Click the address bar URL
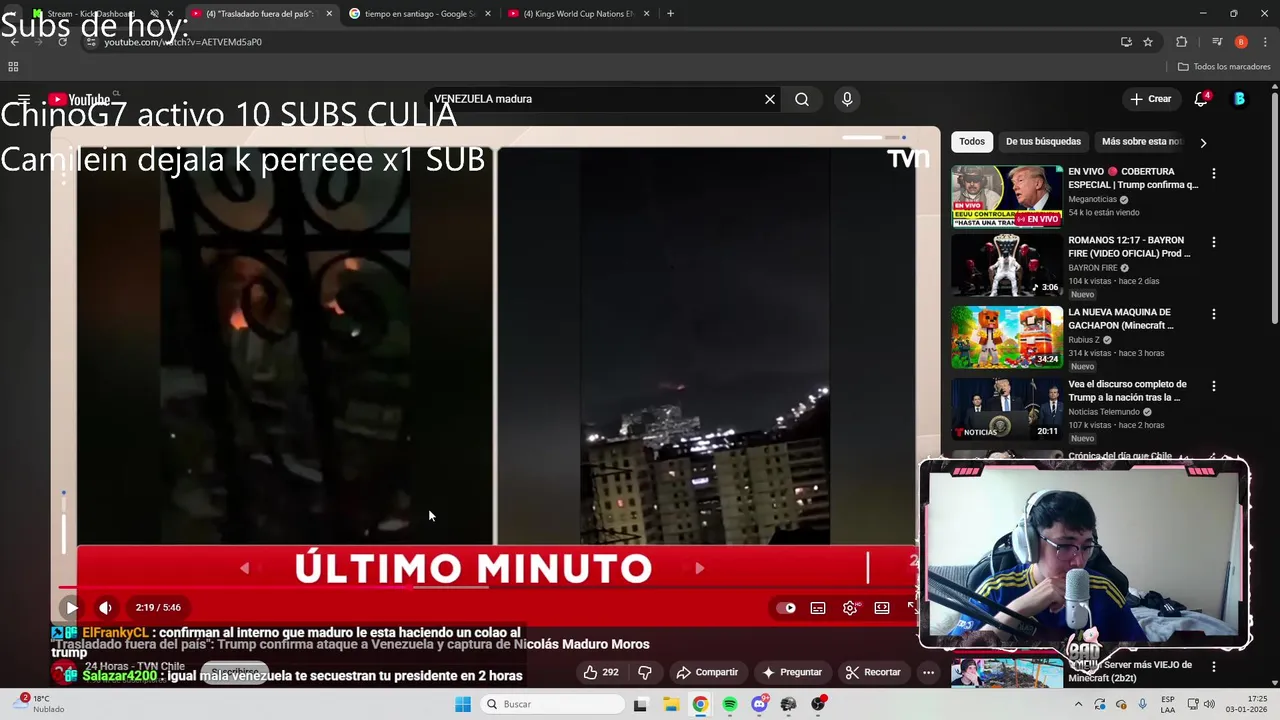Viewport: 1280px width, 720px height. pos(183,42)
